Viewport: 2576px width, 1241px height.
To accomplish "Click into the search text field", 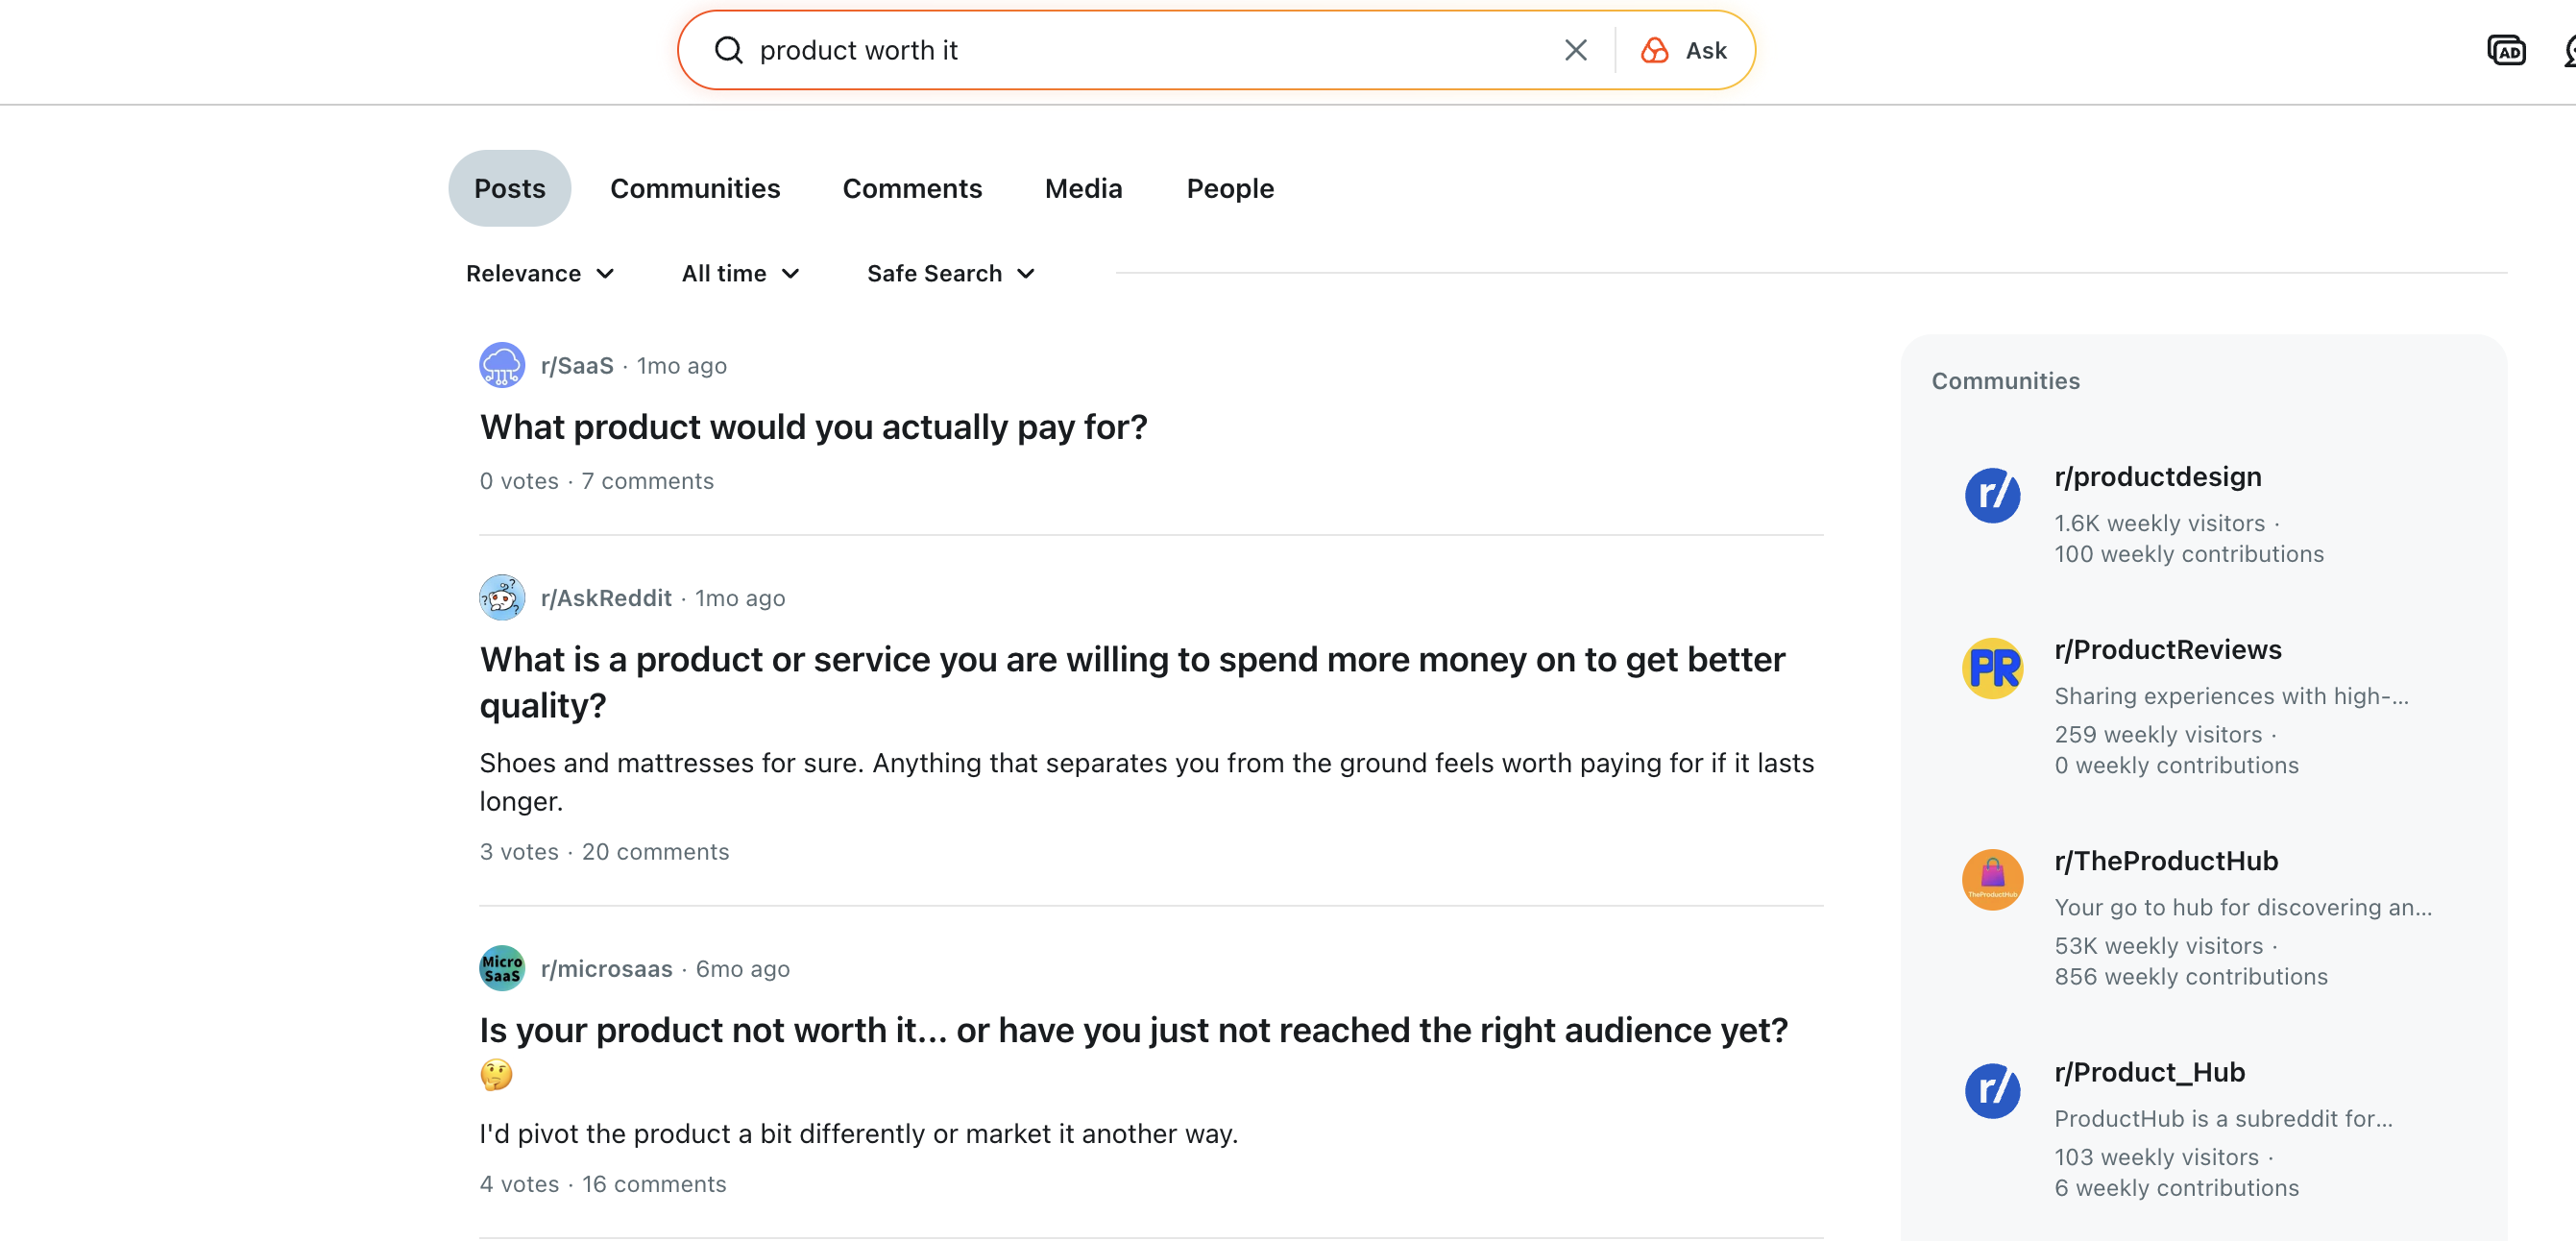I will pyautogui.click(x=1150, y=50).
